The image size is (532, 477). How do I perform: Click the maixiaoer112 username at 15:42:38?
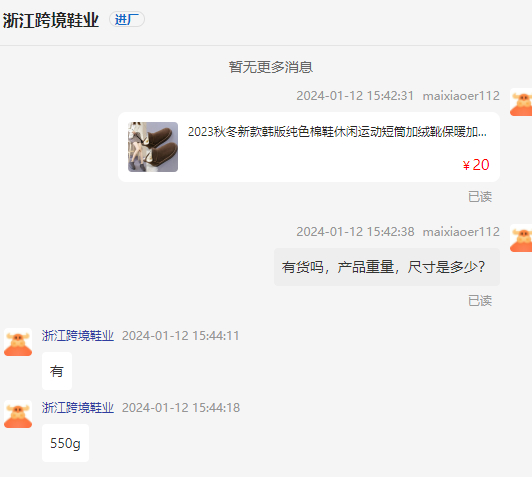pyautogui.click(x=461, y=232)
